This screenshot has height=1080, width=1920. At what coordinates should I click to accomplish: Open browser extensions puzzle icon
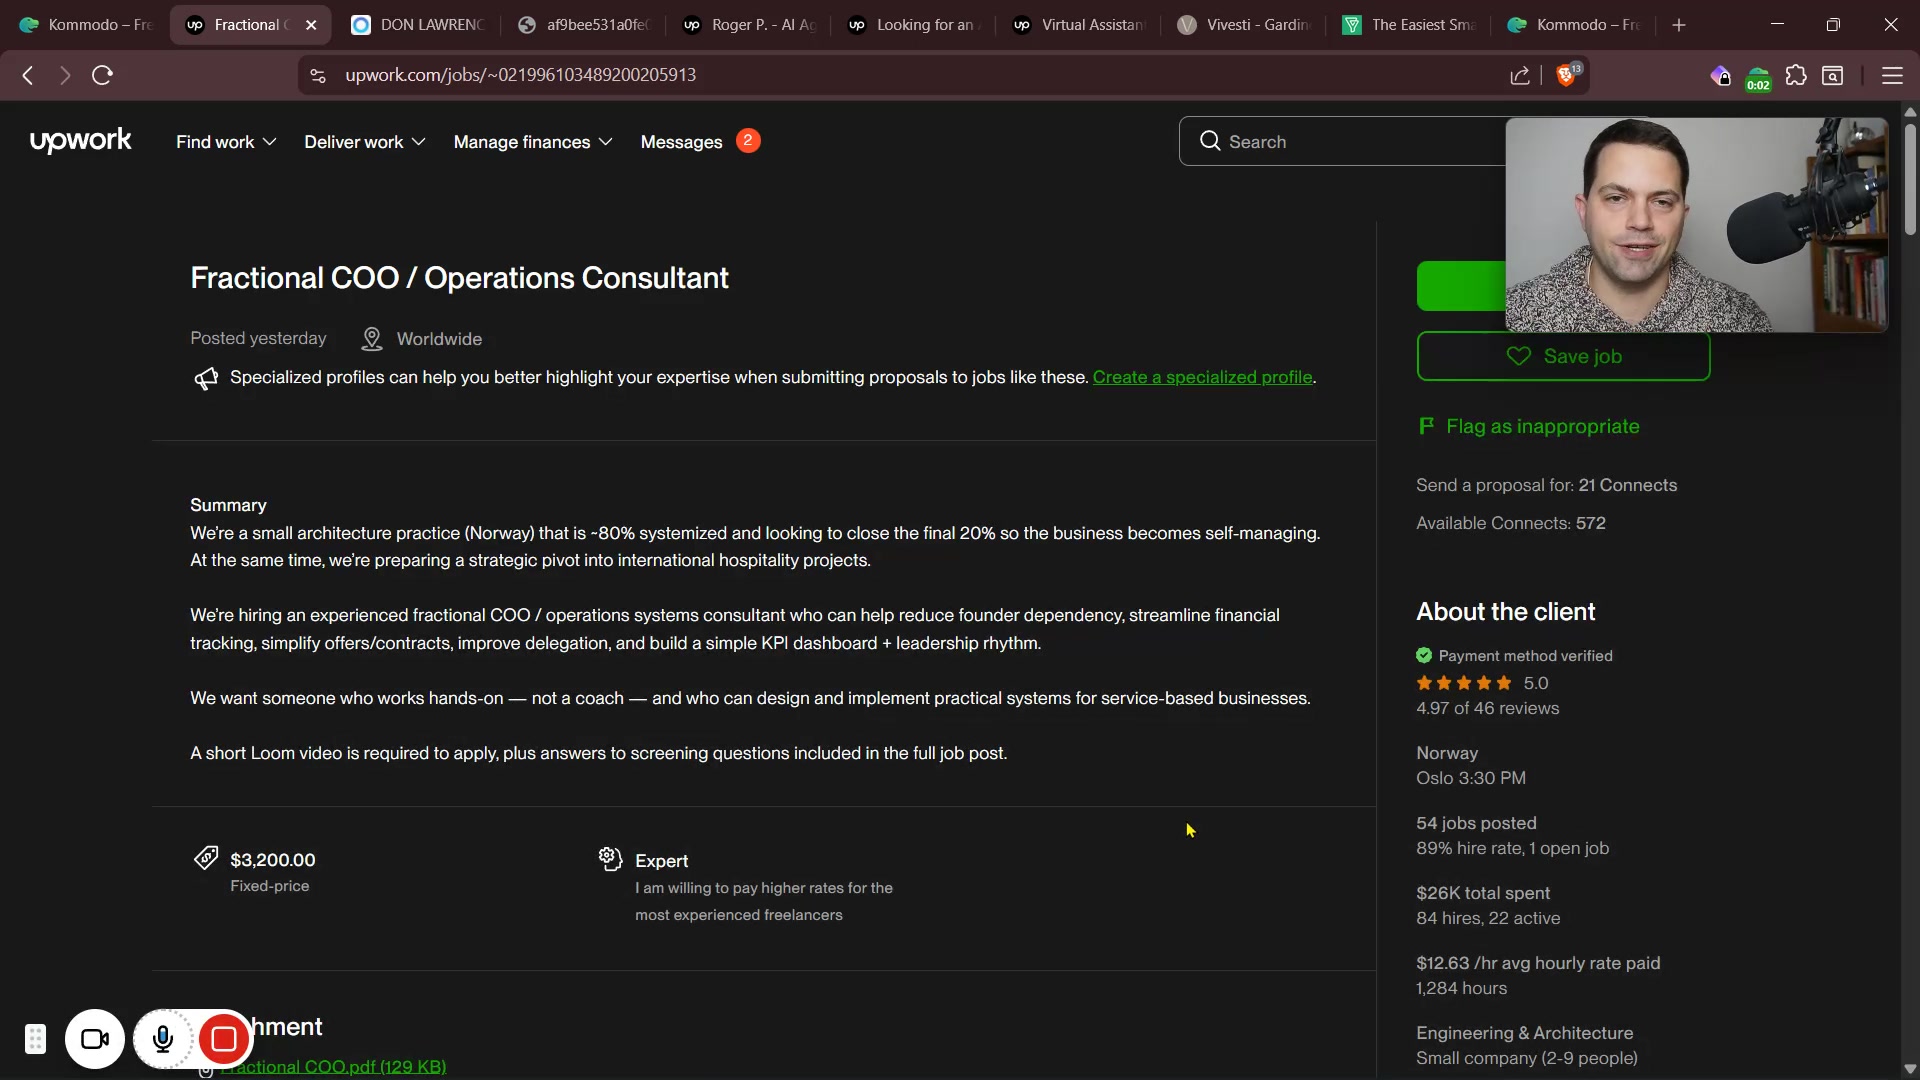pos(1796,76)
